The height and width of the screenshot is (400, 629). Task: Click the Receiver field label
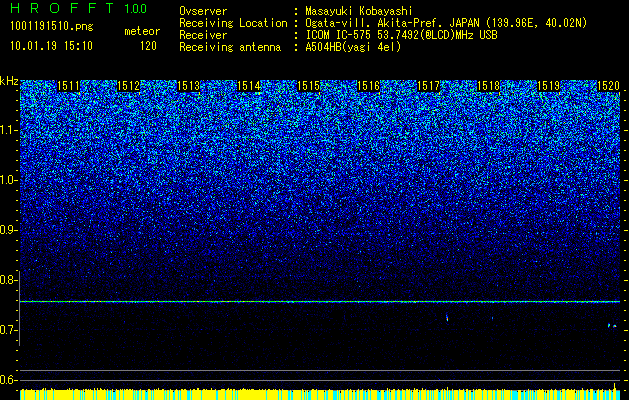point(203,35)
